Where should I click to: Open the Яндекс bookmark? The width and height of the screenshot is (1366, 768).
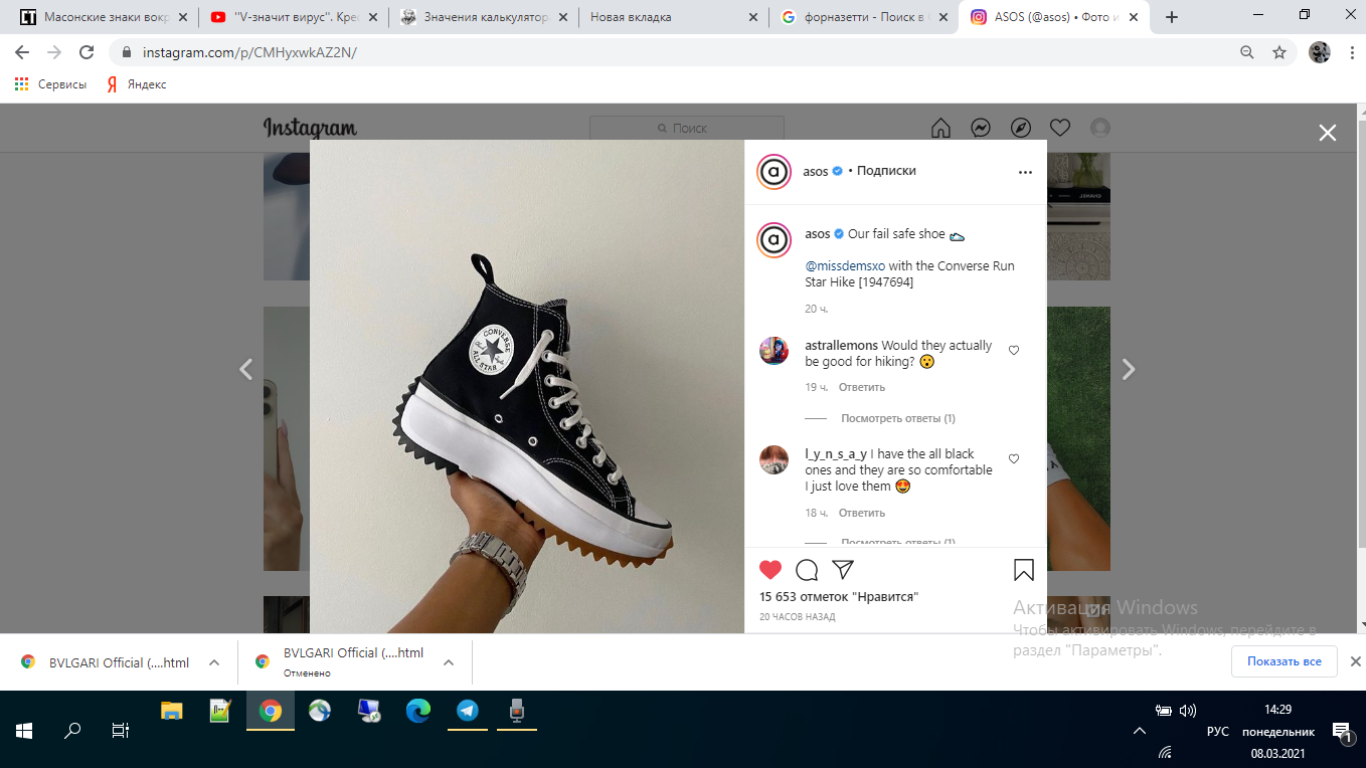(x=136, y=85)
